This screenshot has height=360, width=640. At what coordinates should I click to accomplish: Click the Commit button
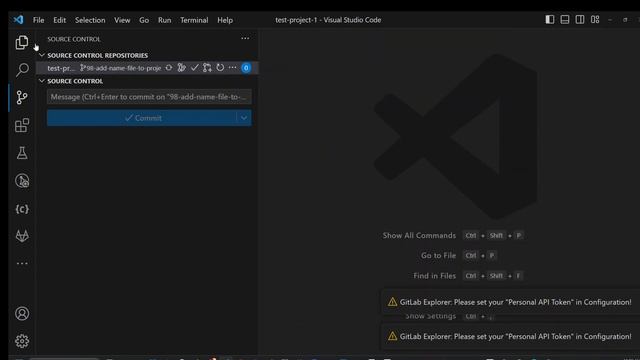[x=142, y=118]
